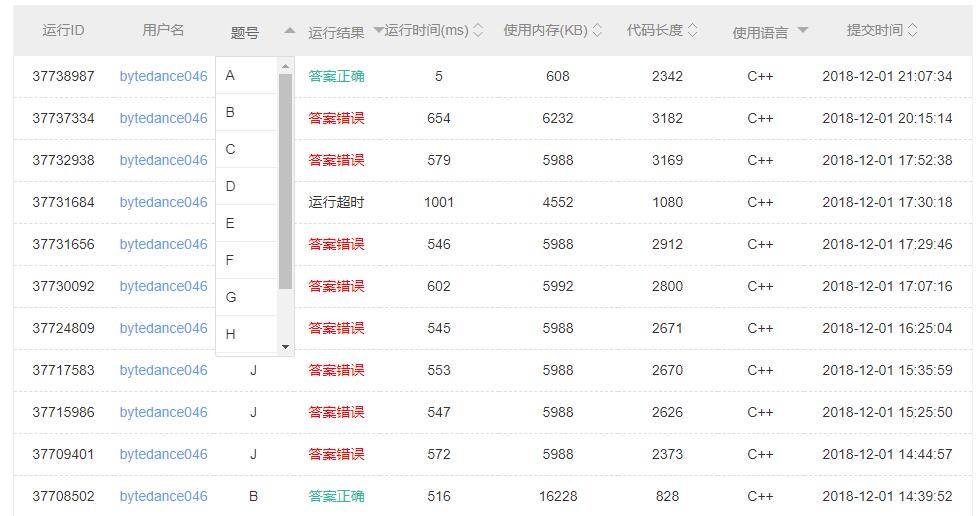The image size is (977, 516).
Task: Click dropdown list scroll-up arrow
Action: point(286,67)
